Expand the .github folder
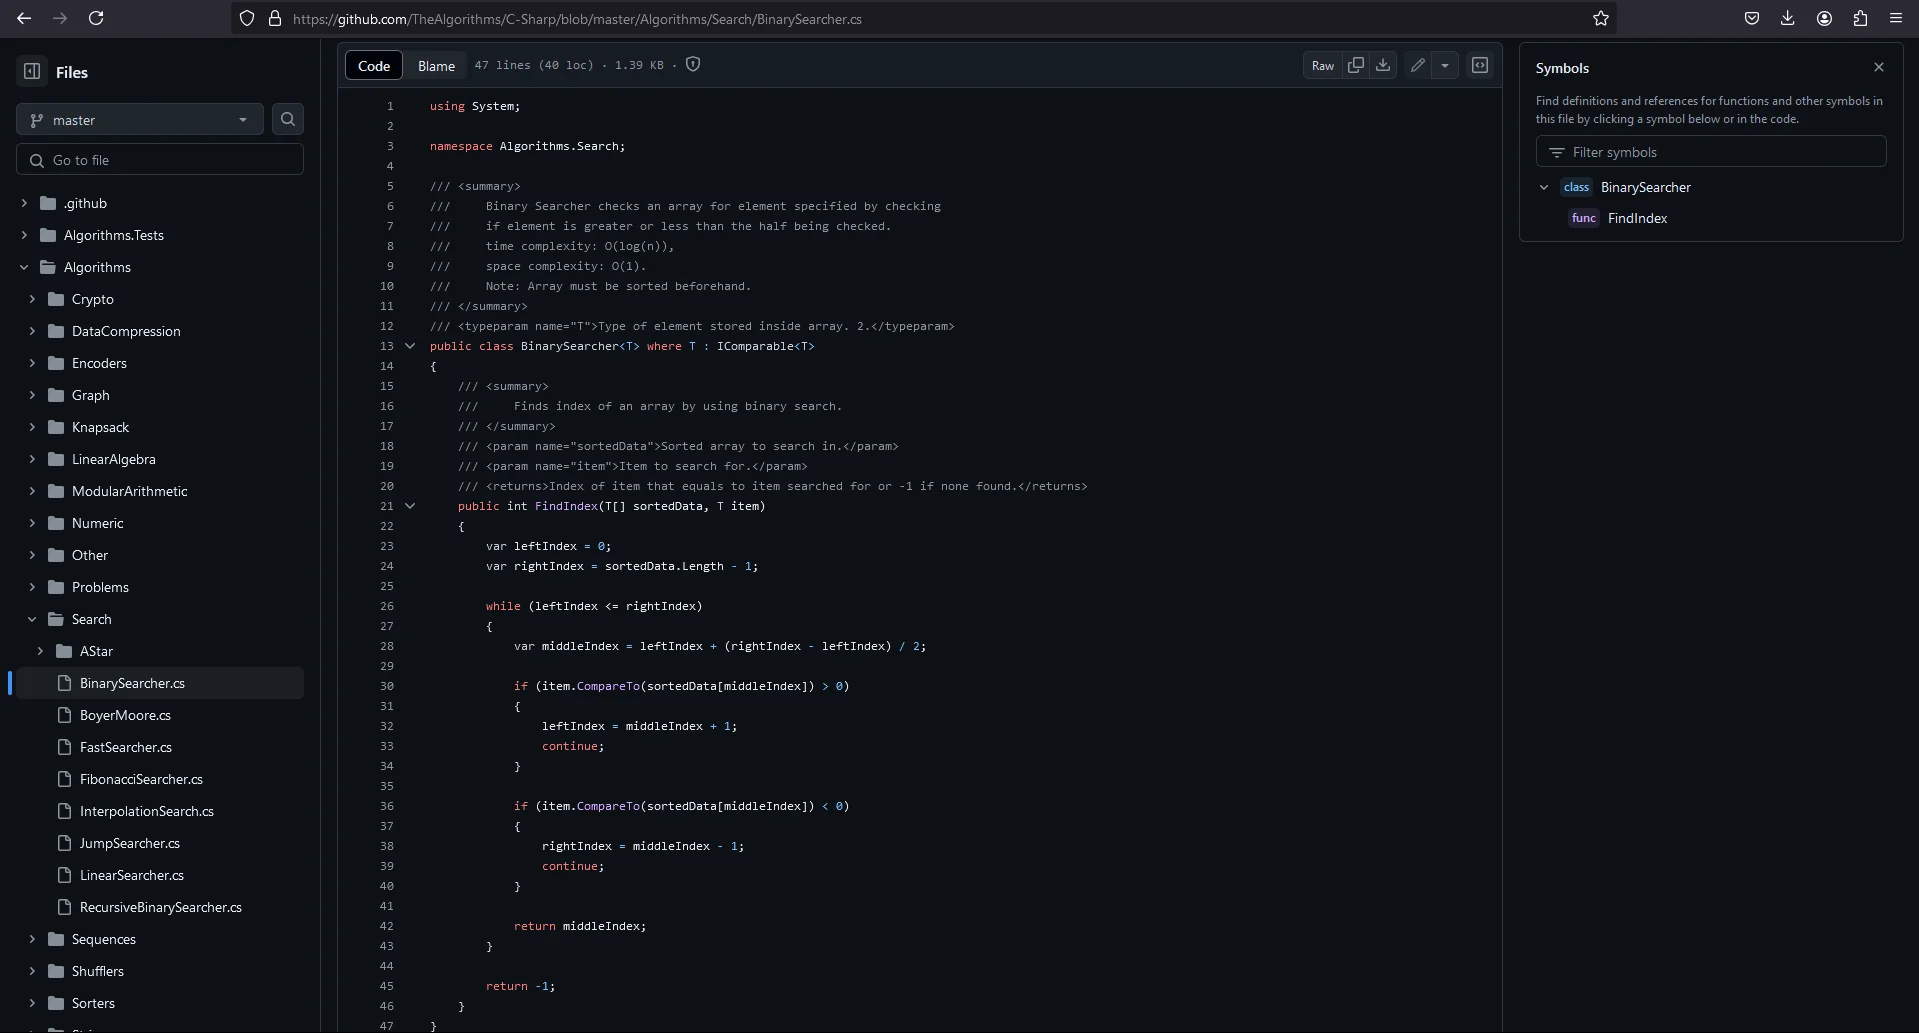This screenshot has width=1919, height=1033. pos(24,203)
